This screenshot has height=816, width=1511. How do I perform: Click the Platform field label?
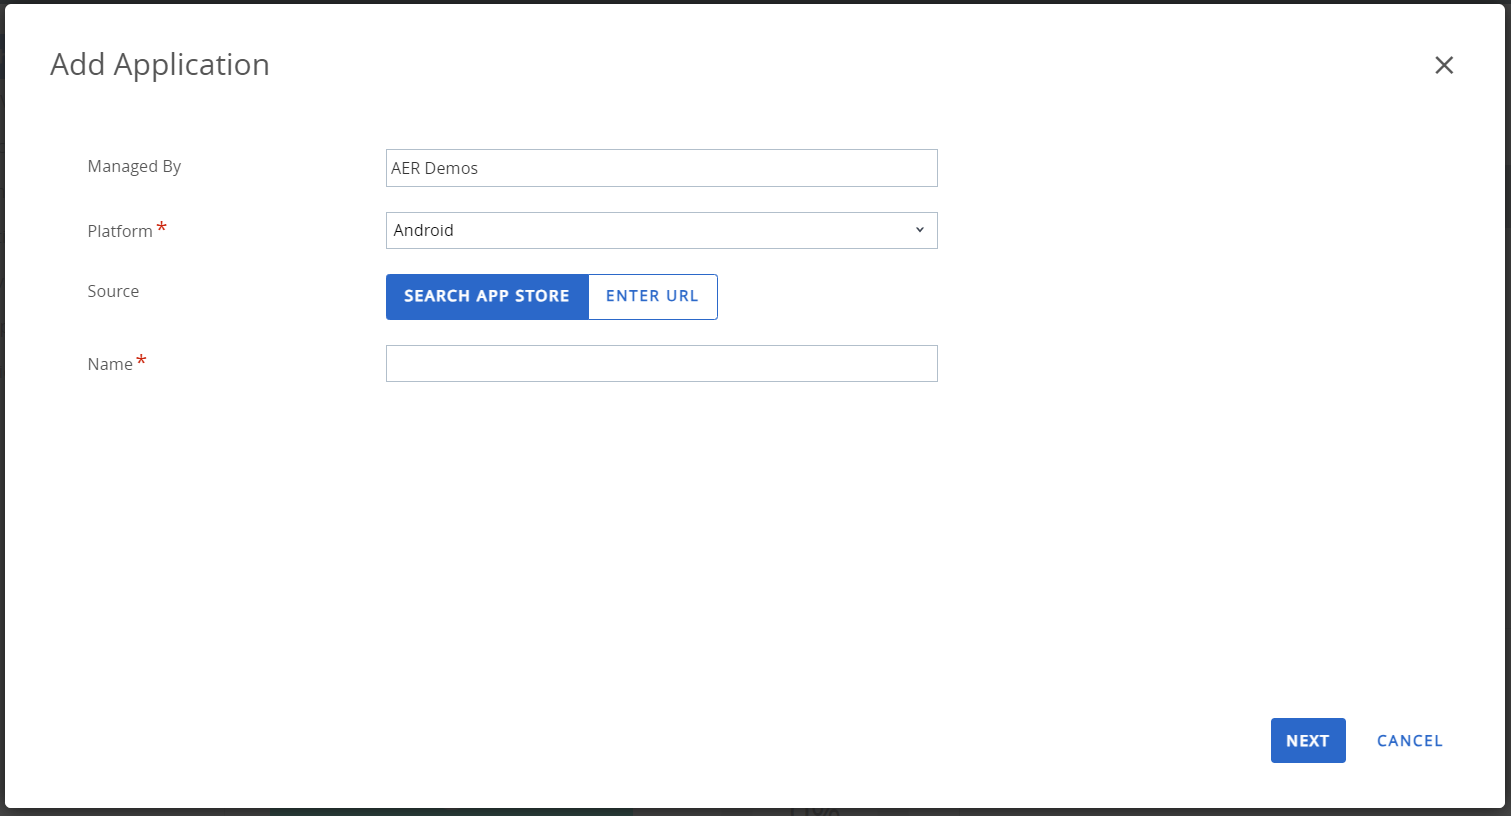coord(120,231)
